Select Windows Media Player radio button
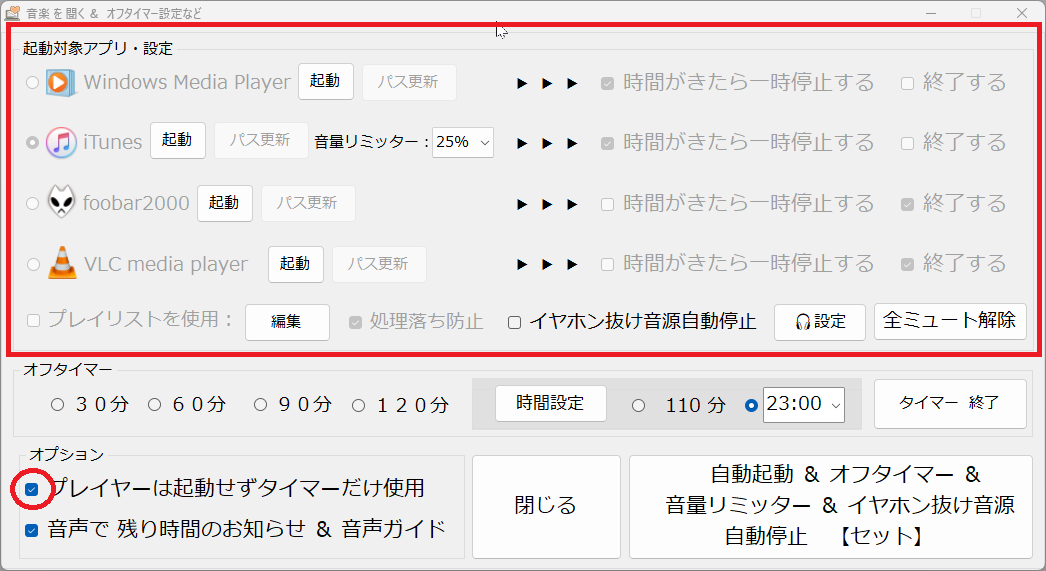This screenshot has height=571, width=1046. pos(32,83)
